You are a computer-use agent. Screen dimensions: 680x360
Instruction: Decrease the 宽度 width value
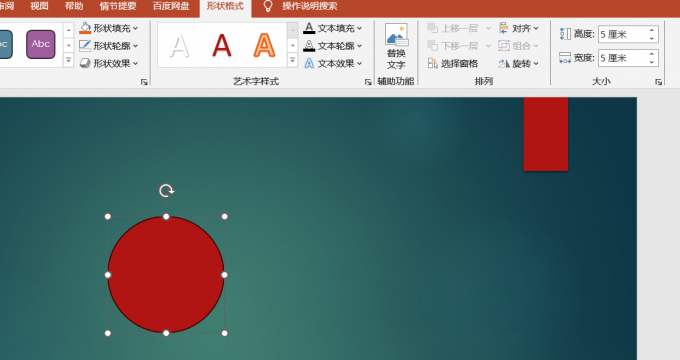(652, 62)
